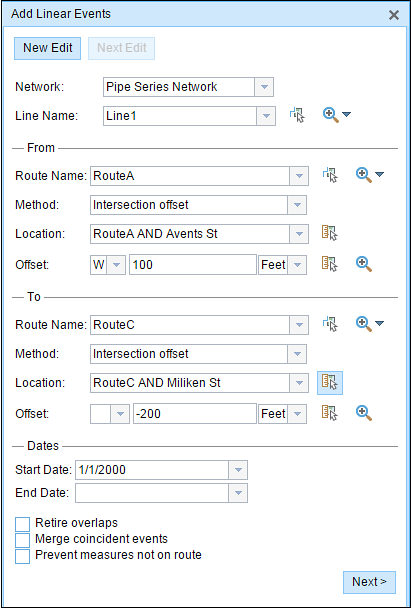Open the Line Name dropdown
The height and width of the screenshot is (608, 411).
266,116
